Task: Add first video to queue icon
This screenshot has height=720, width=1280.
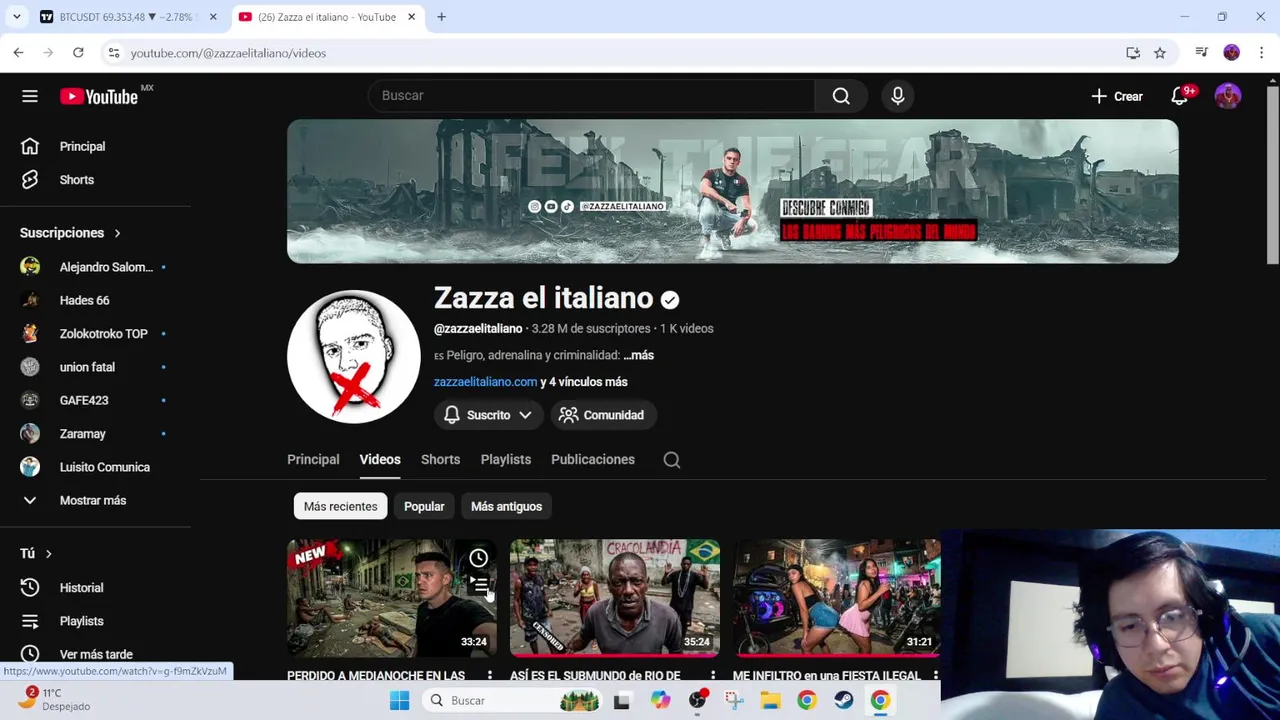Action: coord(479,587)
